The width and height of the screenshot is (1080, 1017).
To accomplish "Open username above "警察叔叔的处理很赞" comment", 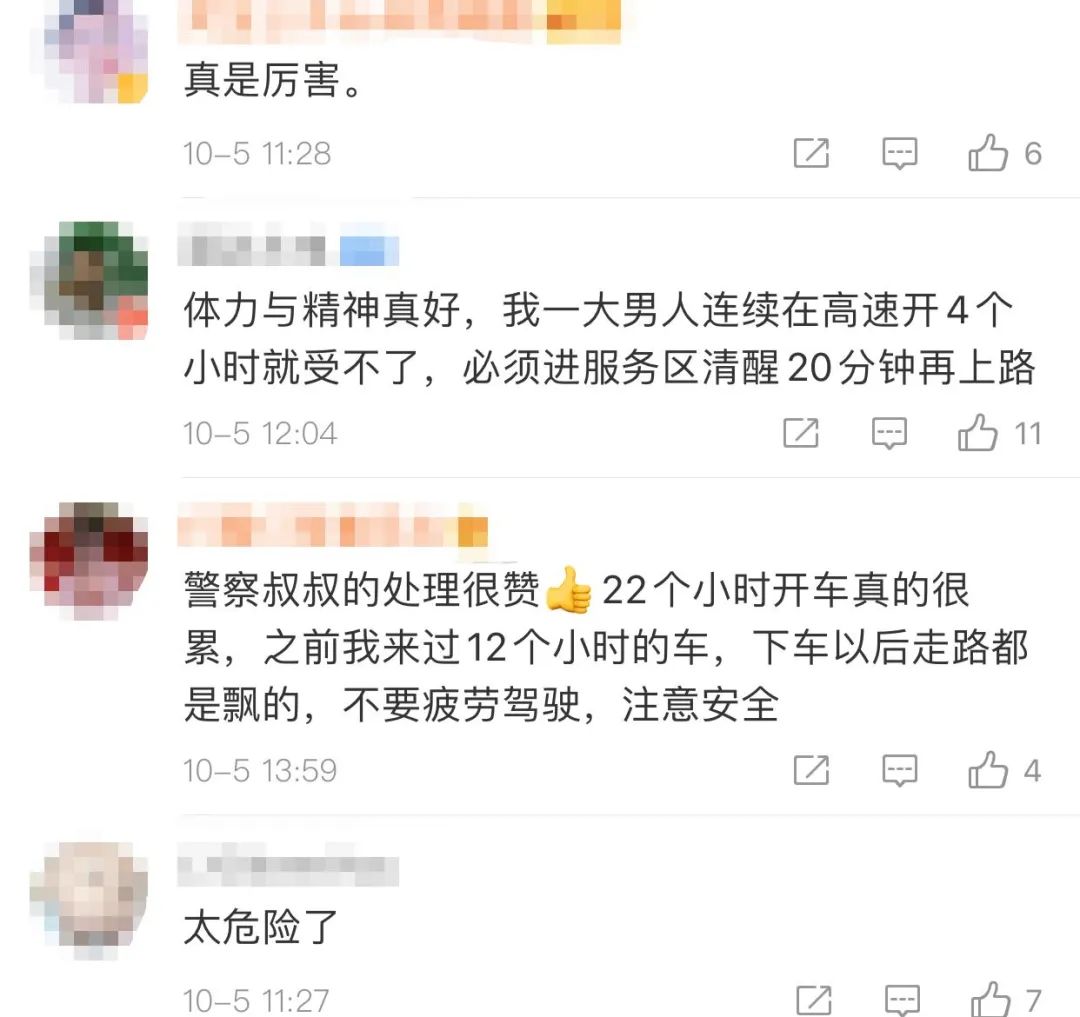I will 333,531.
